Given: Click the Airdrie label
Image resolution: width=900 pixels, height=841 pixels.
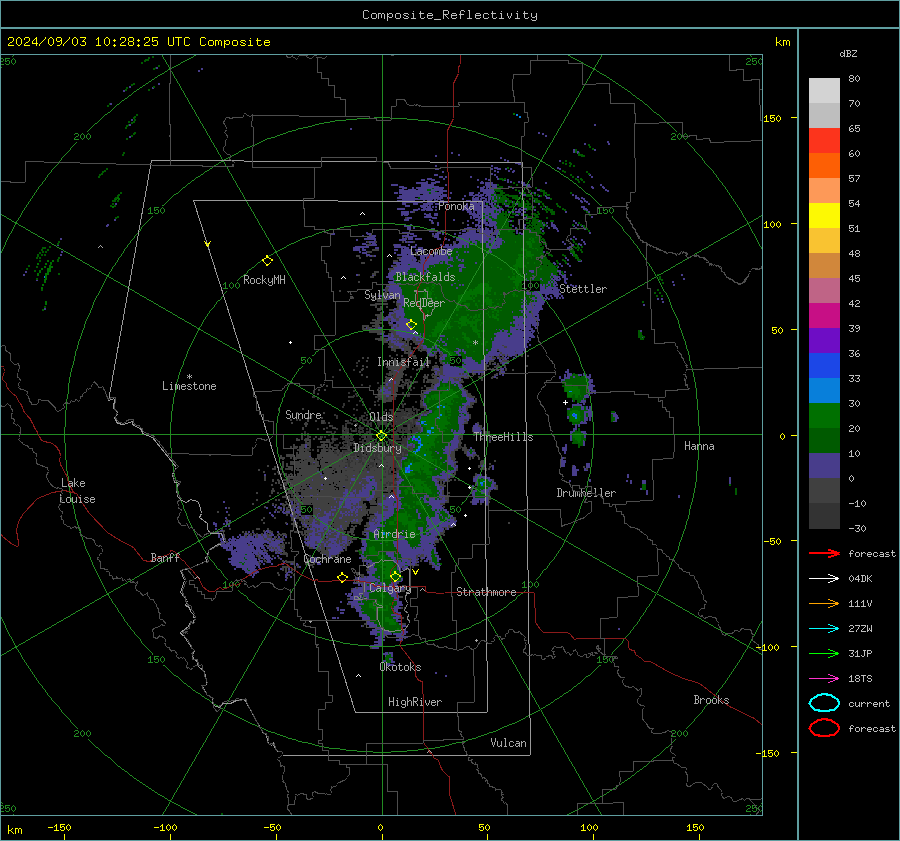Looking at the screenshot, I should pyautogui.click(x=394, y=534).
